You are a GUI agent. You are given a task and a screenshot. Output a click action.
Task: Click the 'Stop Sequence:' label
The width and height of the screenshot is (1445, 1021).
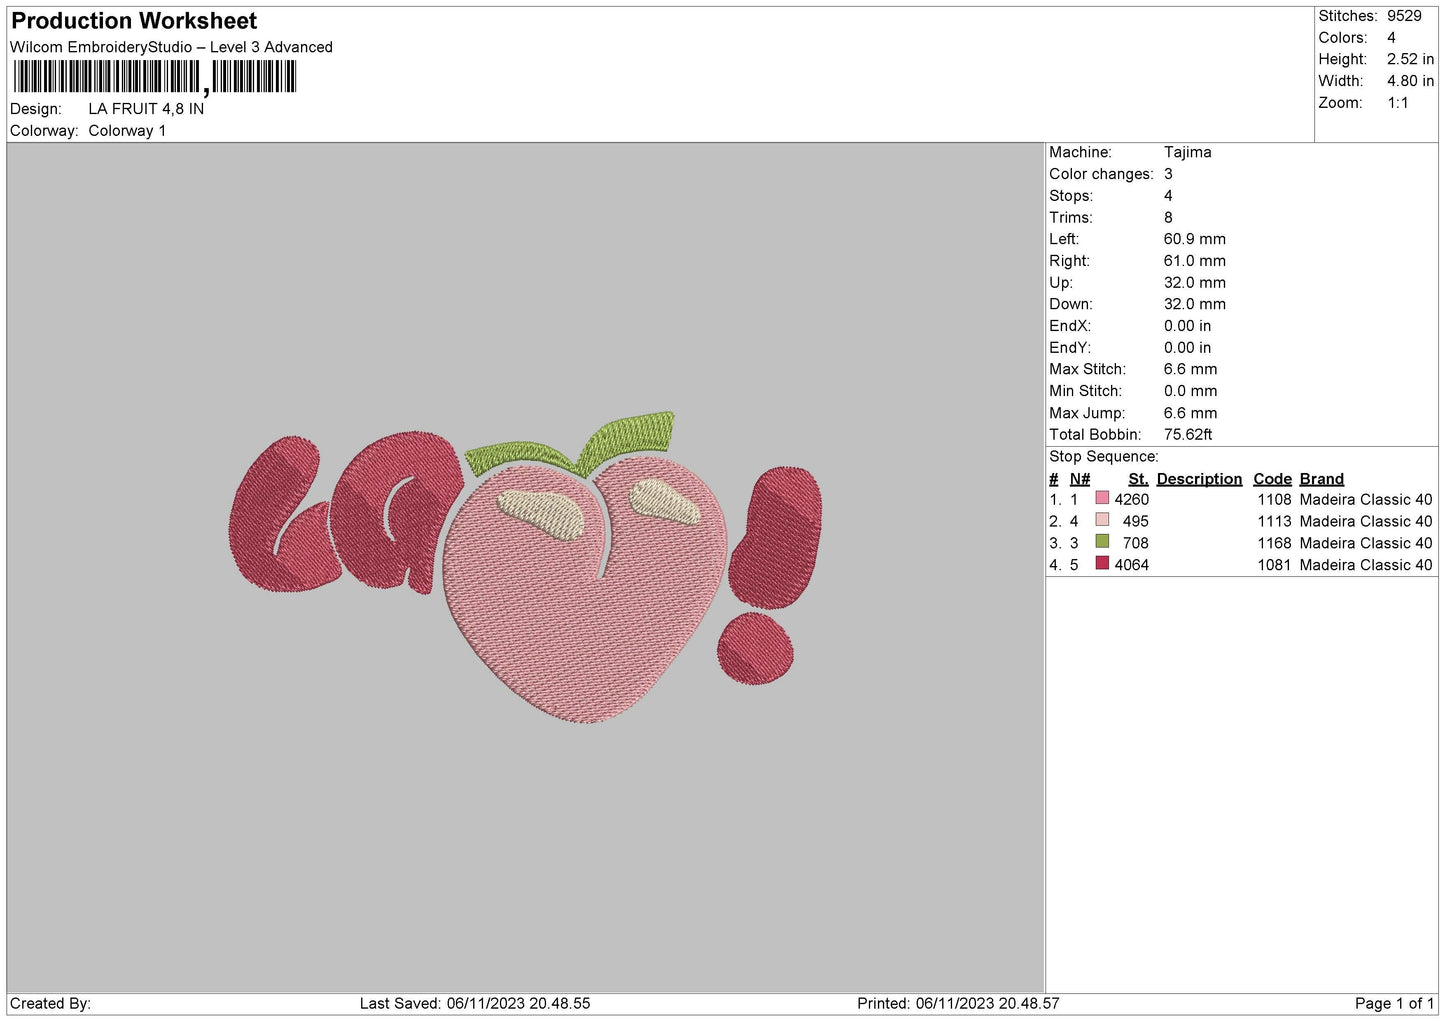pyautogui.click(x=1103, y=457)
